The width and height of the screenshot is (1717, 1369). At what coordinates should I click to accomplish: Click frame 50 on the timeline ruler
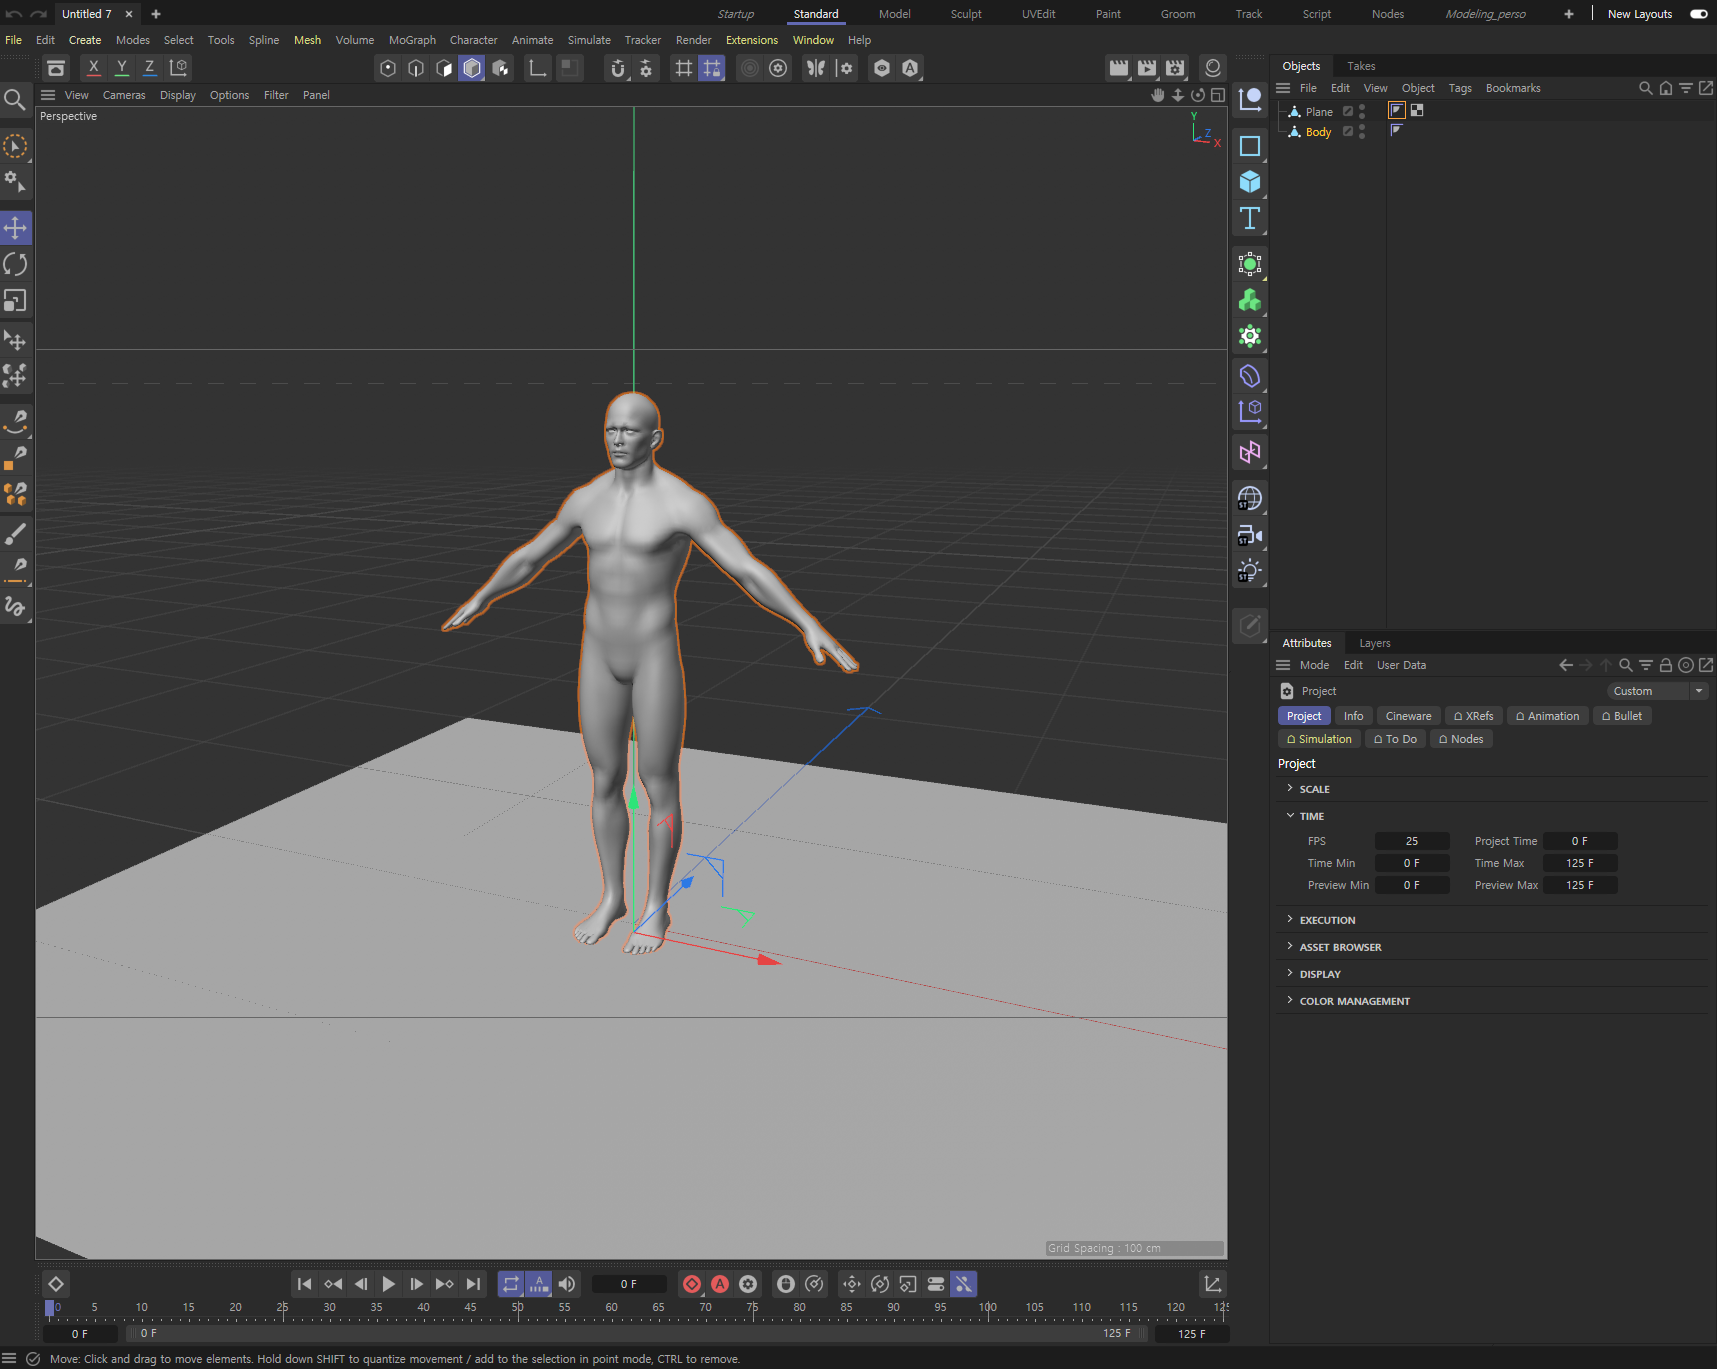(518, 1308)
